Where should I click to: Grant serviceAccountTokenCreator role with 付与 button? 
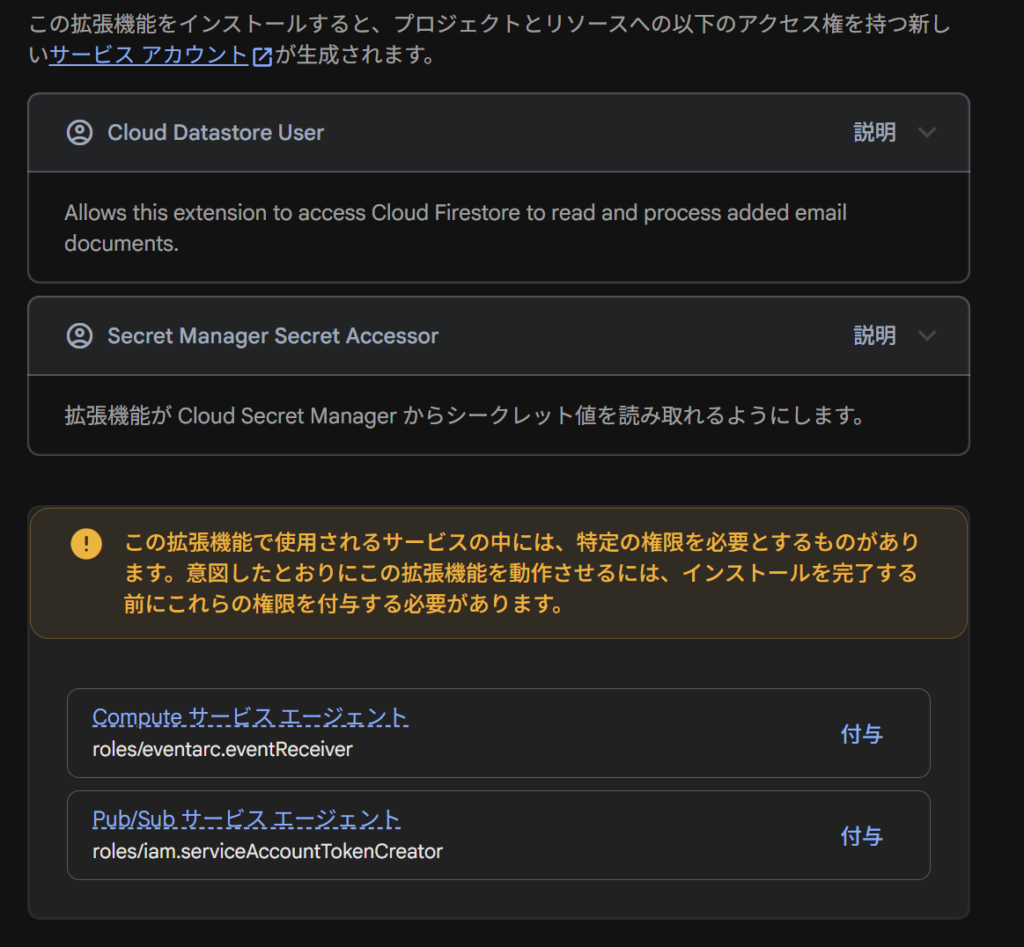861,836
